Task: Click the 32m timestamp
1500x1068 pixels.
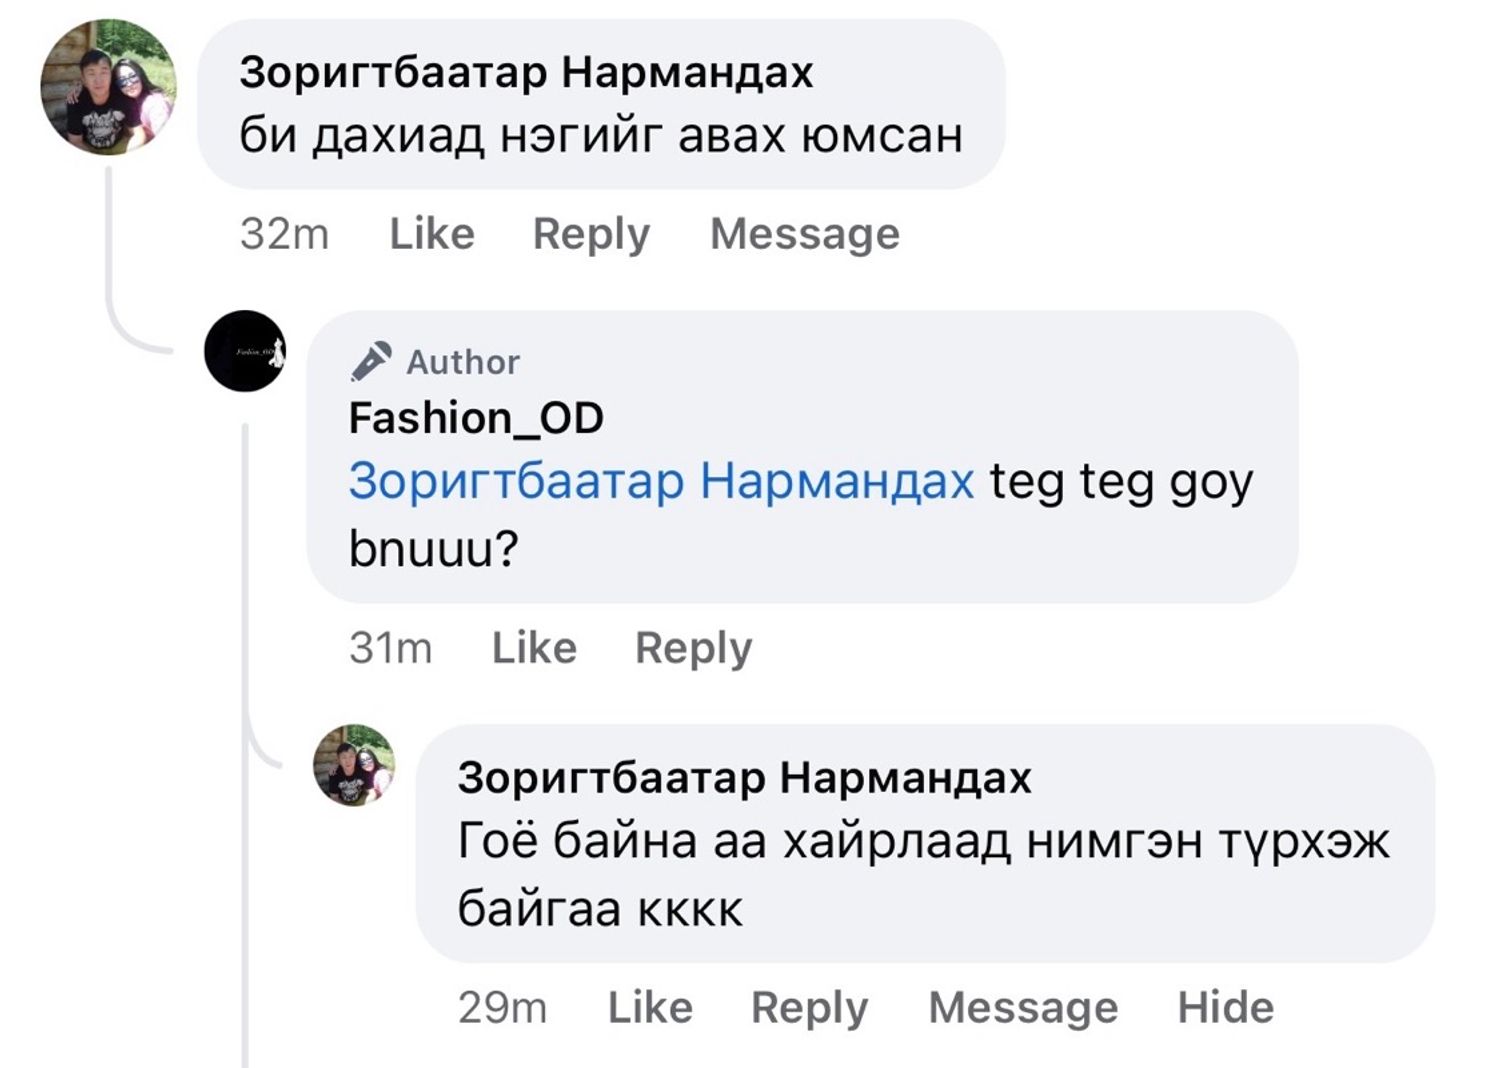Action: point(284,234)
